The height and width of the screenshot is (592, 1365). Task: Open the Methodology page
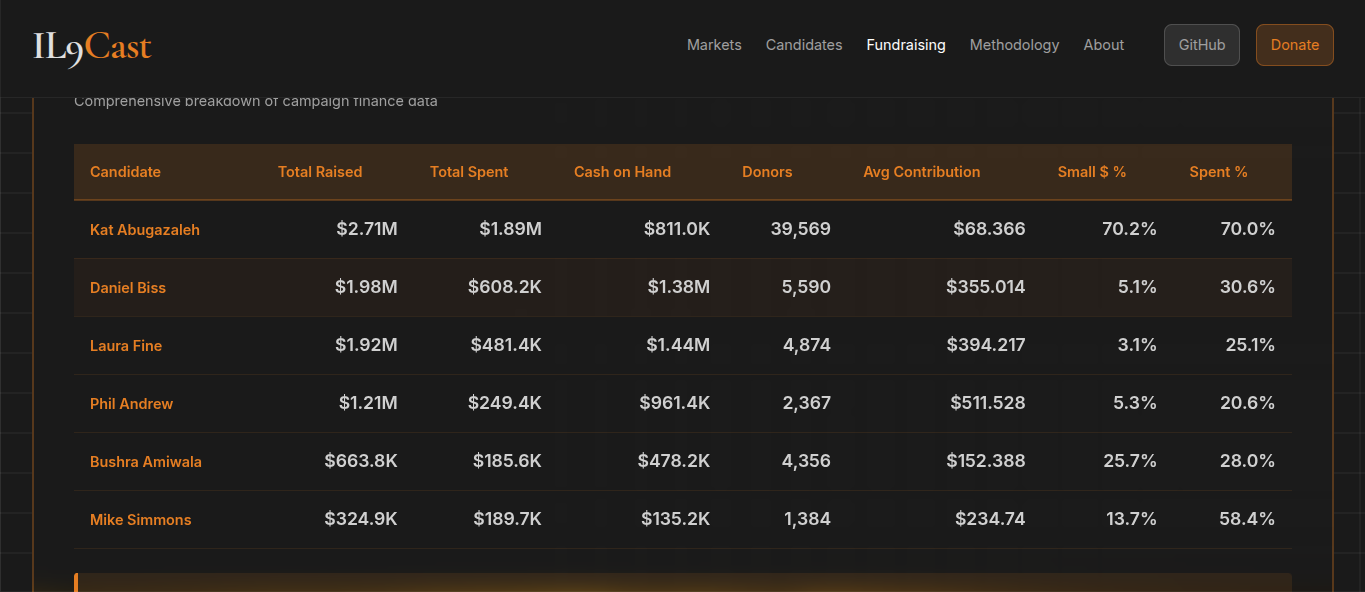pyautogui.click(x=1014, y=45)
